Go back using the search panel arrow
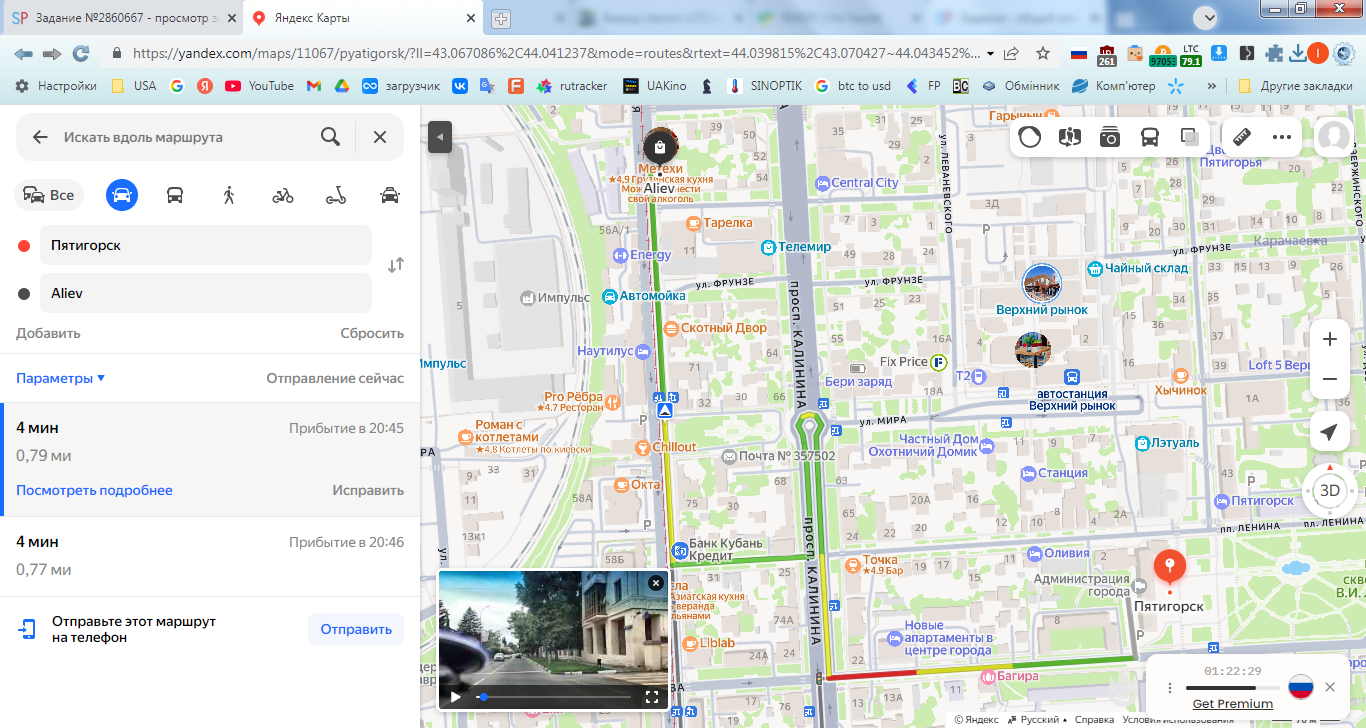This screenshot has height=728, width=1366. tap(40, 137)
